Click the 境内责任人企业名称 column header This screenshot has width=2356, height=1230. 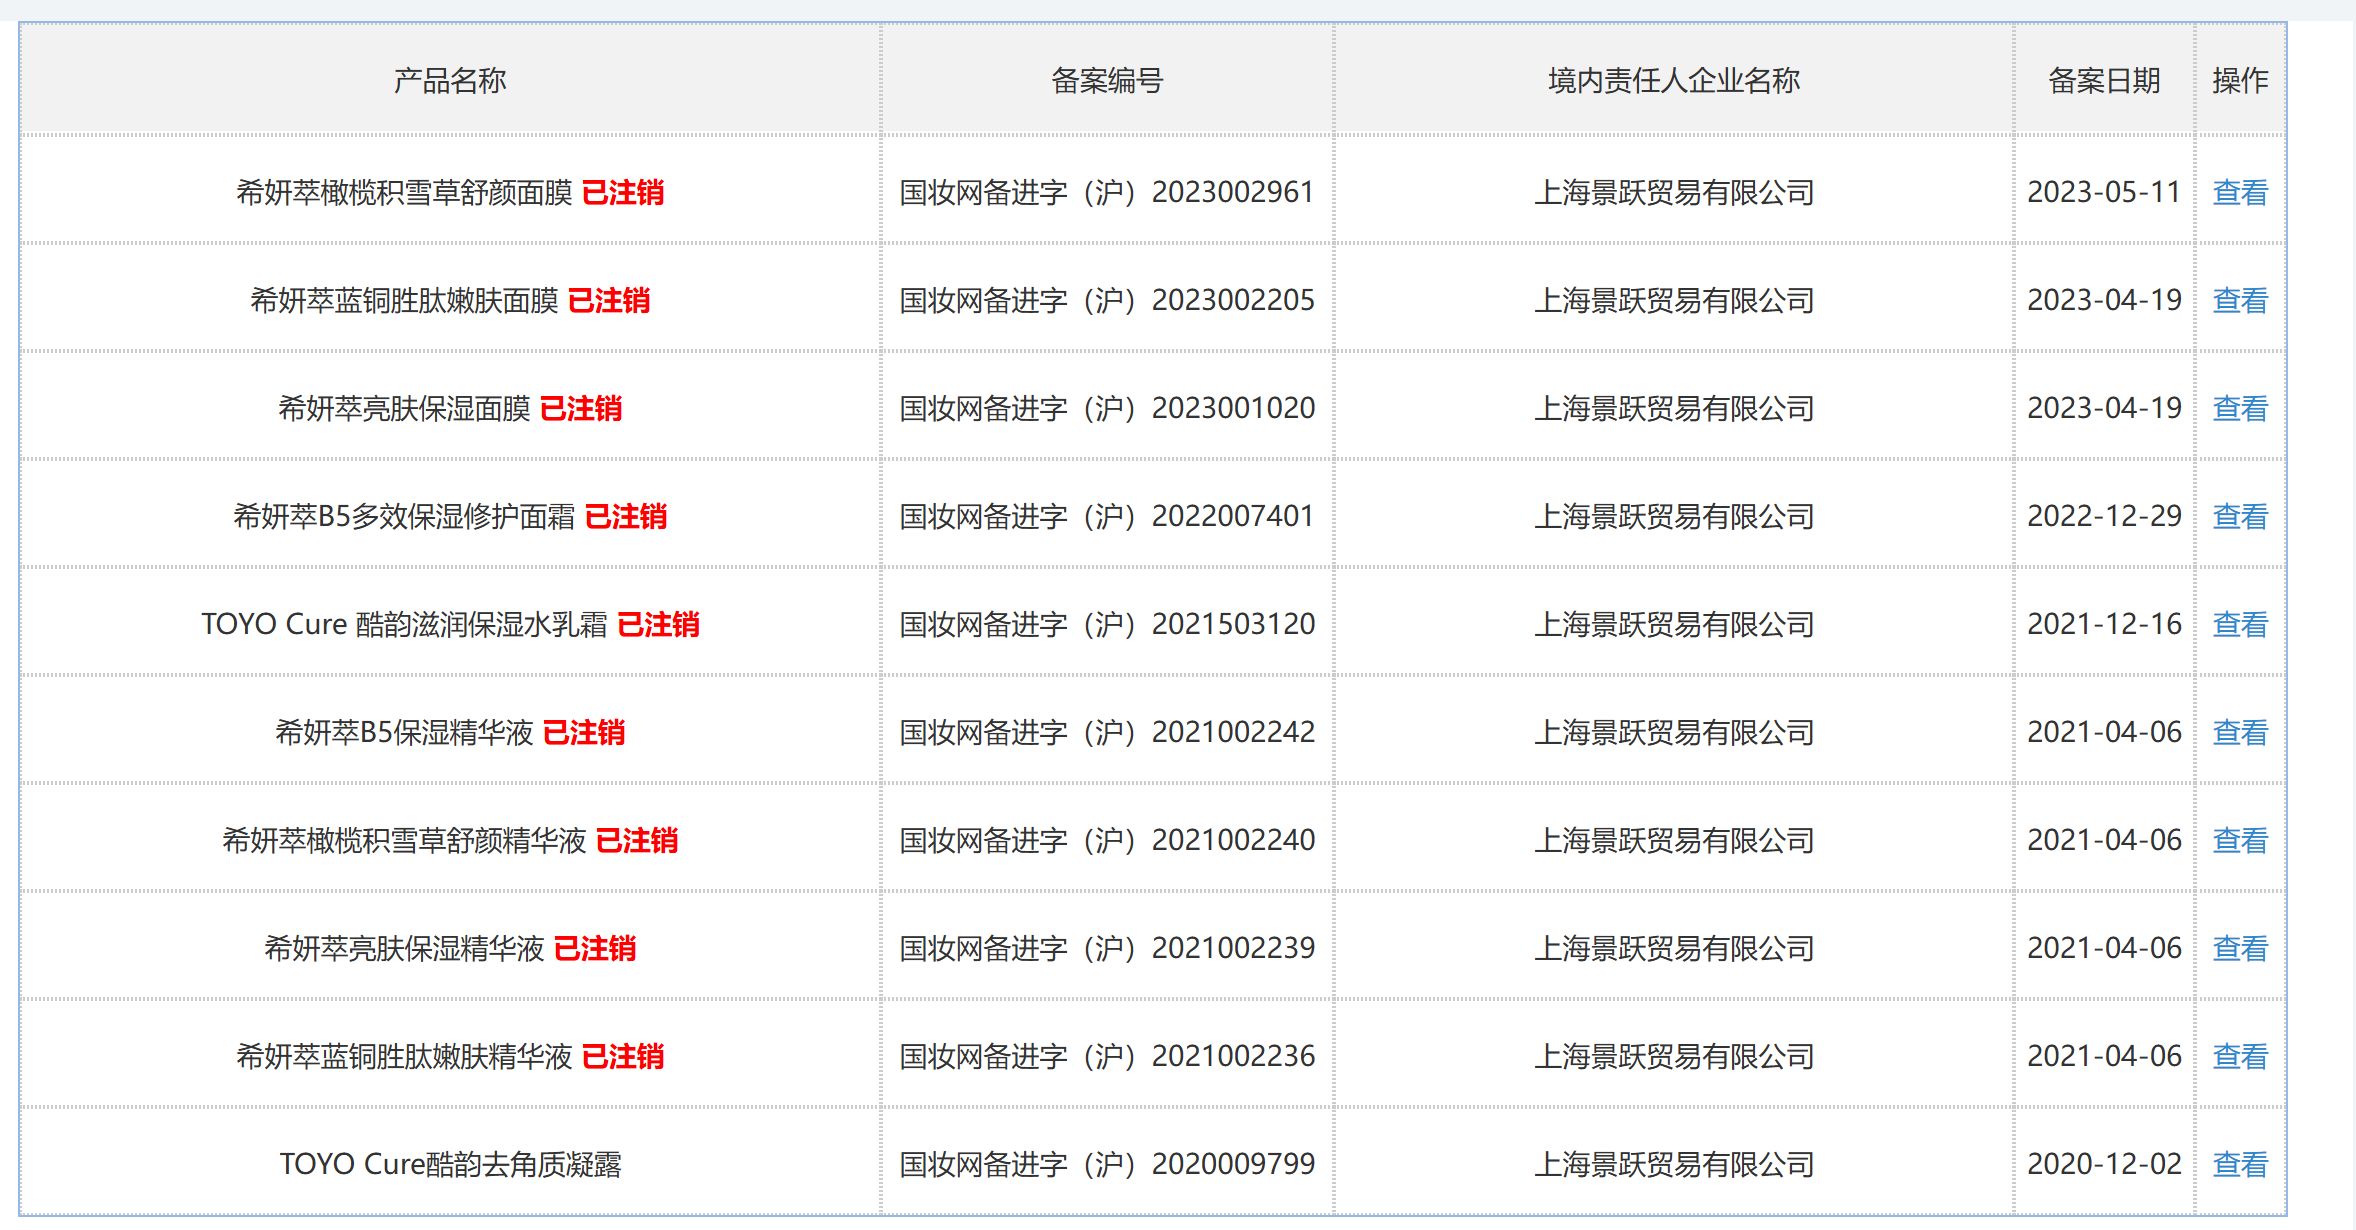[x=1674, y=80]
